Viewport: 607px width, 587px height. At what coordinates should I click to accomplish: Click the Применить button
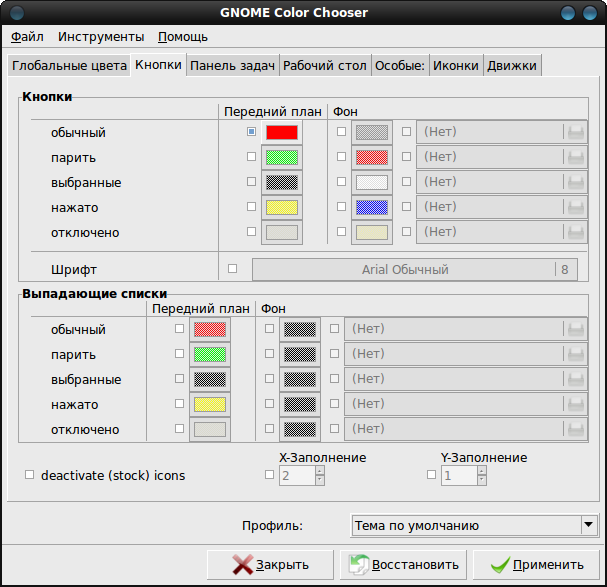tap(536, 565)
